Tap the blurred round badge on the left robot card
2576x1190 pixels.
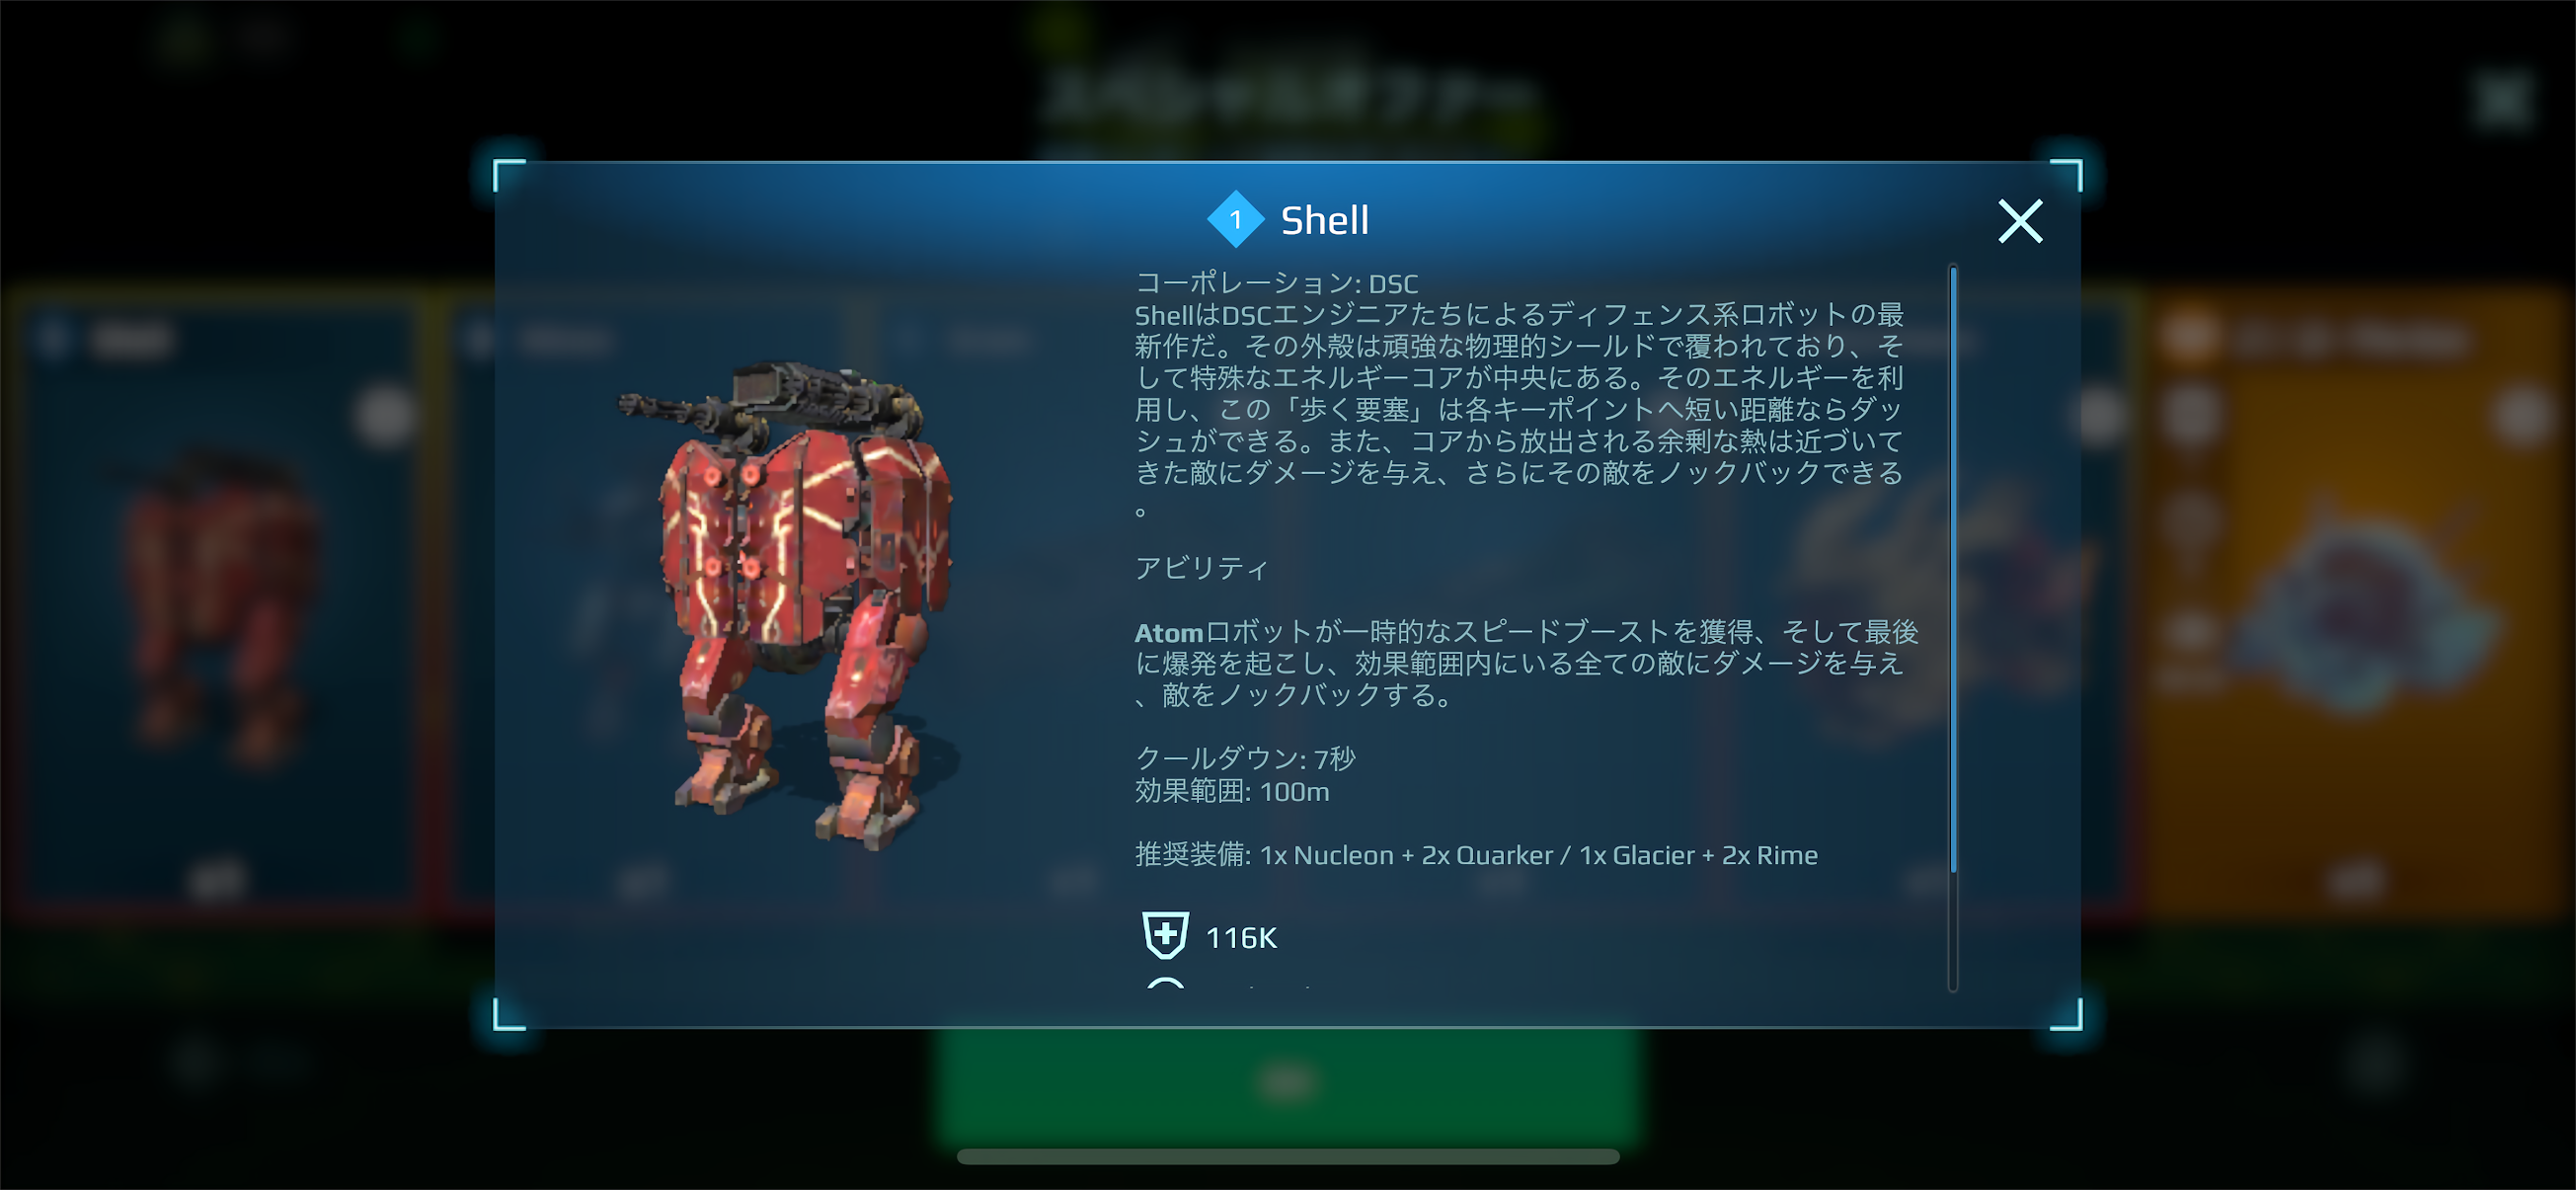[x=383, y=415]
